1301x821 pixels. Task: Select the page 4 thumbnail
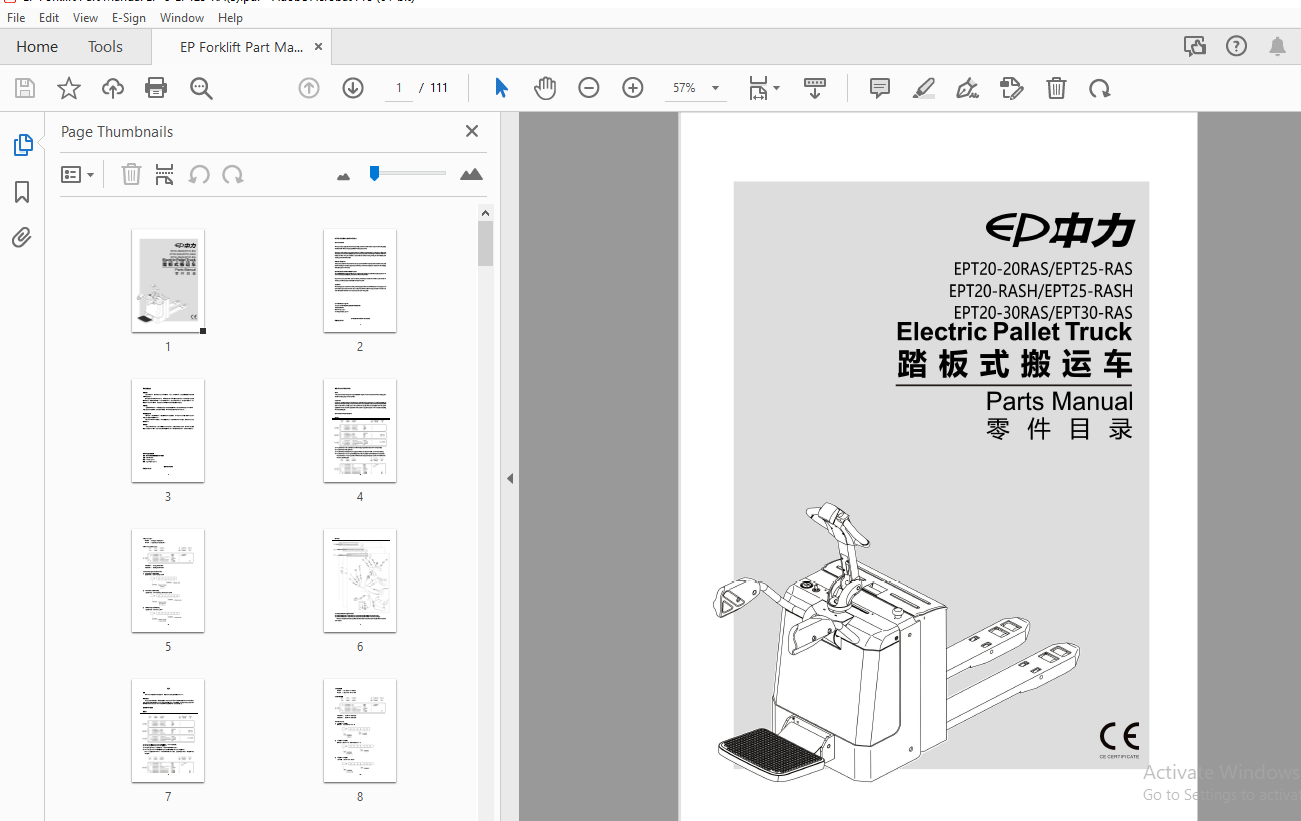(x=360, y=431)
